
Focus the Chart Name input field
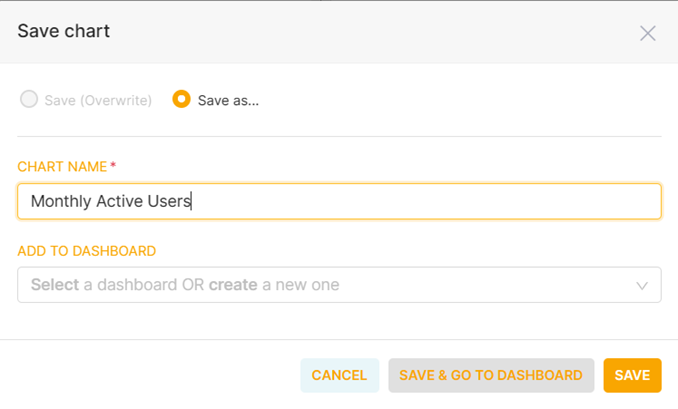click(x=339, y=201)
